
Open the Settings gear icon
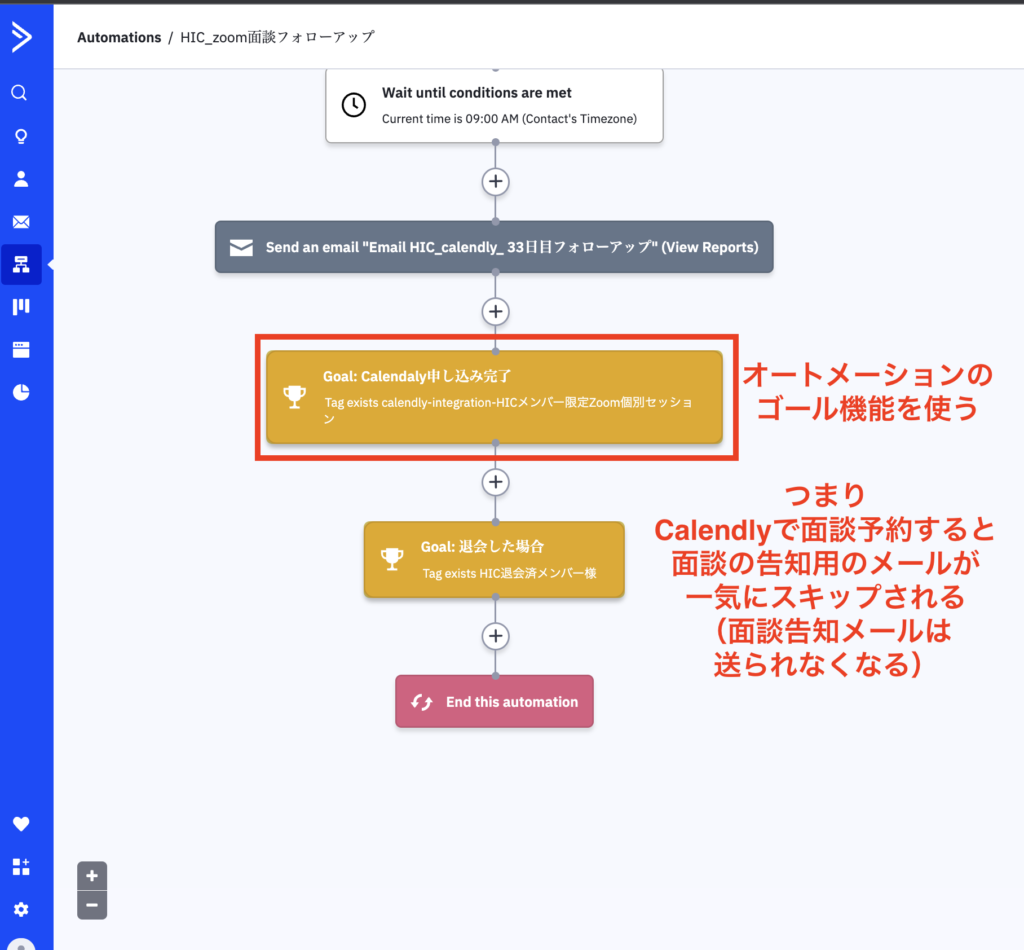coord(21,910)
